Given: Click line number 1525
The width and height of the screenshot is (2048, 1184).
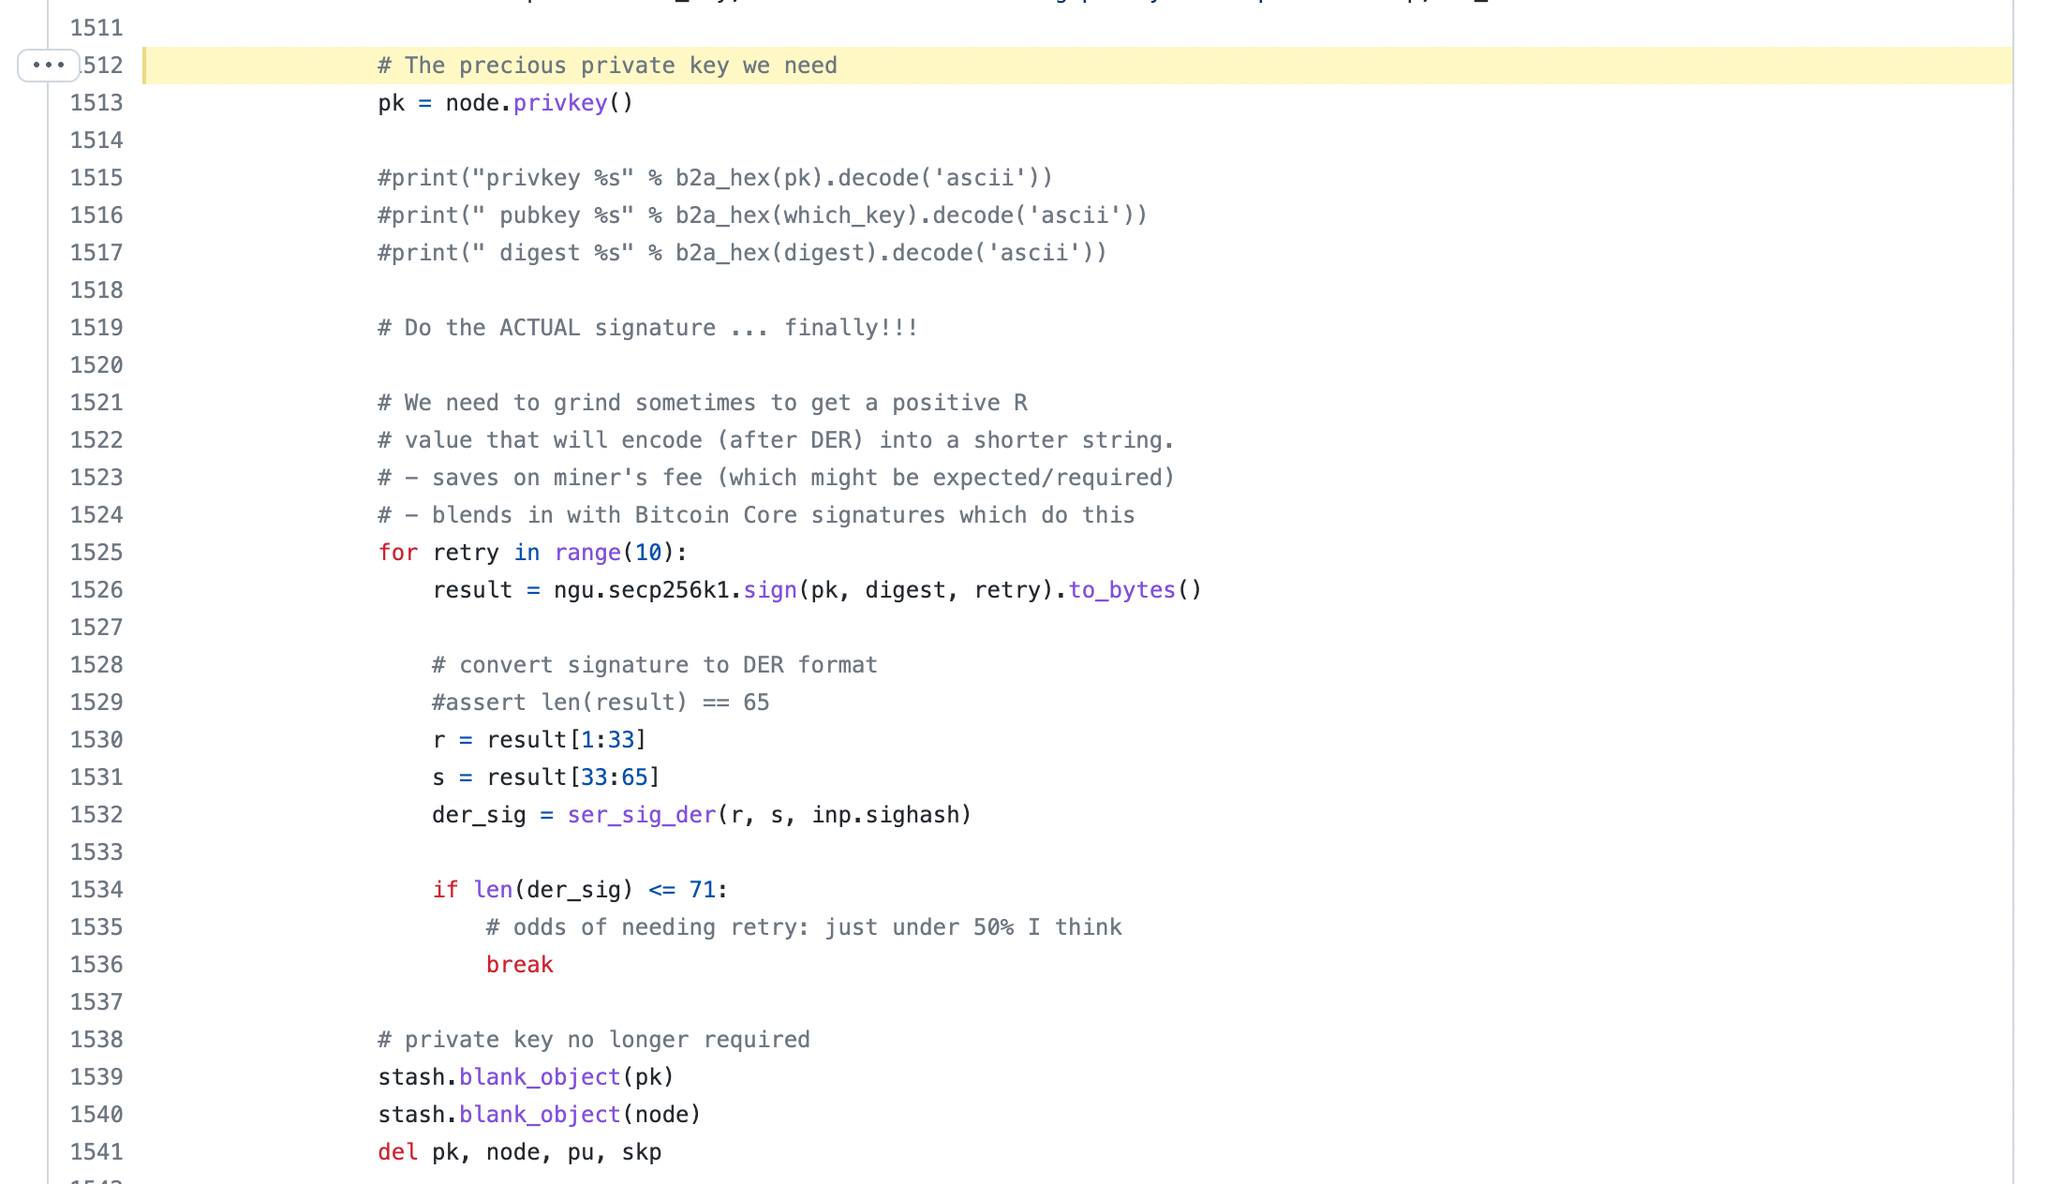Looking at the screenshot, I should pos(96,553).
